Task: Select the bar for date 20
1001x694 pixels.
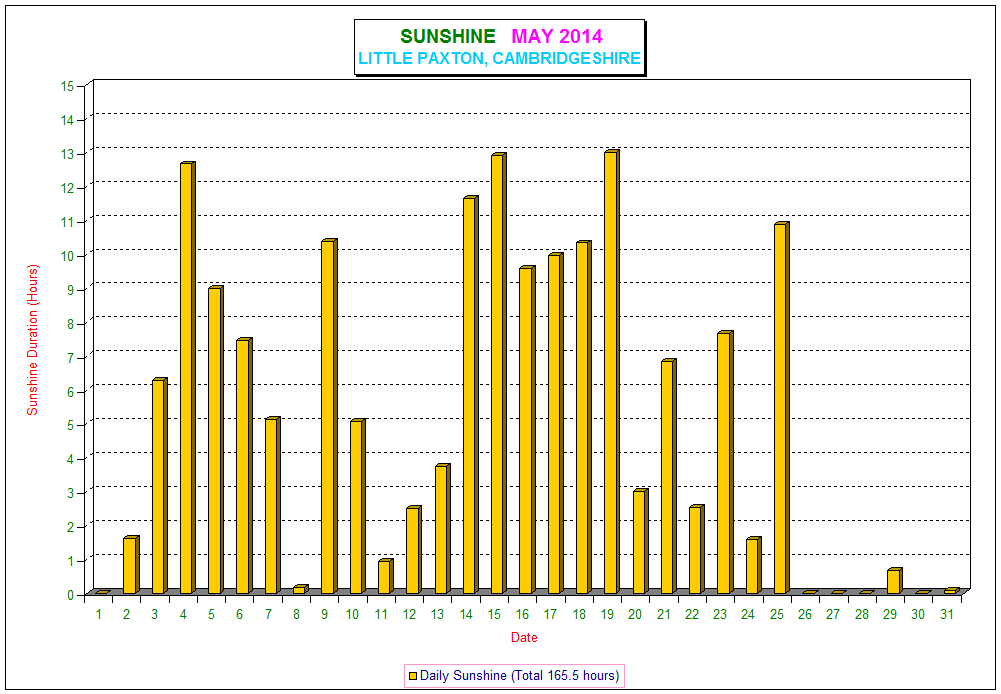Action: pyautogui.click(x=640, y=541)
